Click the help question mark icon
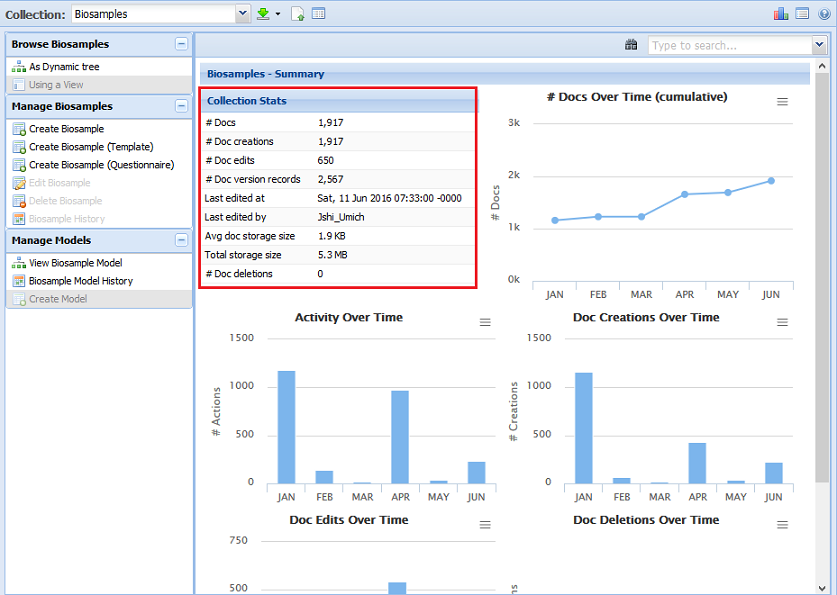The height and width of the screenshot is (595, 837). point(823,14)
